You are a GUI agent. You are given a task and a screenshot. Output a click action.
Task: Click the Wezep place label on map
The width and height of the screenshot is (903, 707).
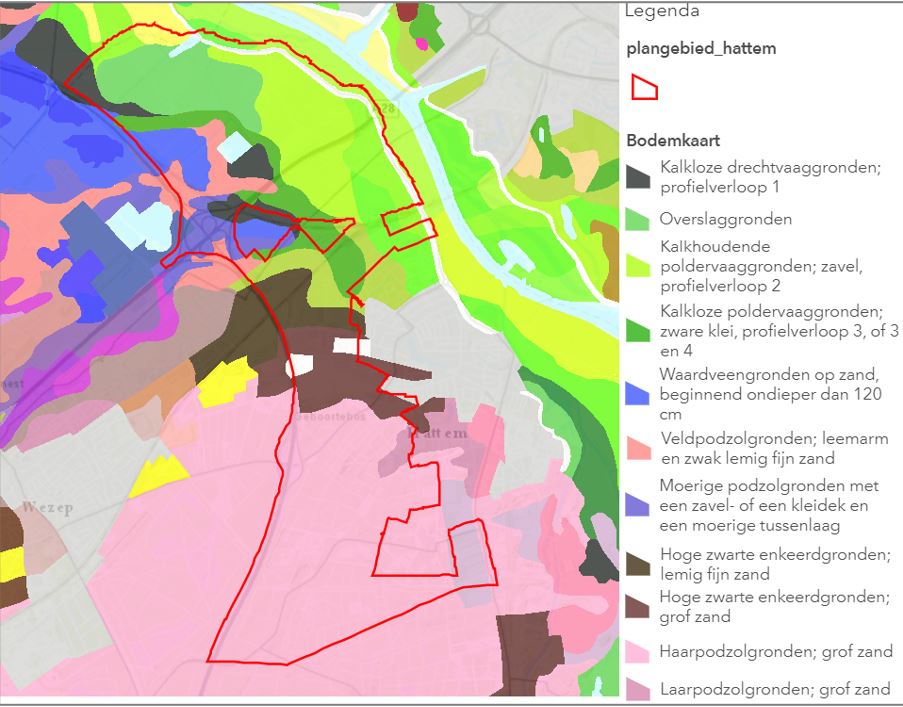[x=45, y=507]
